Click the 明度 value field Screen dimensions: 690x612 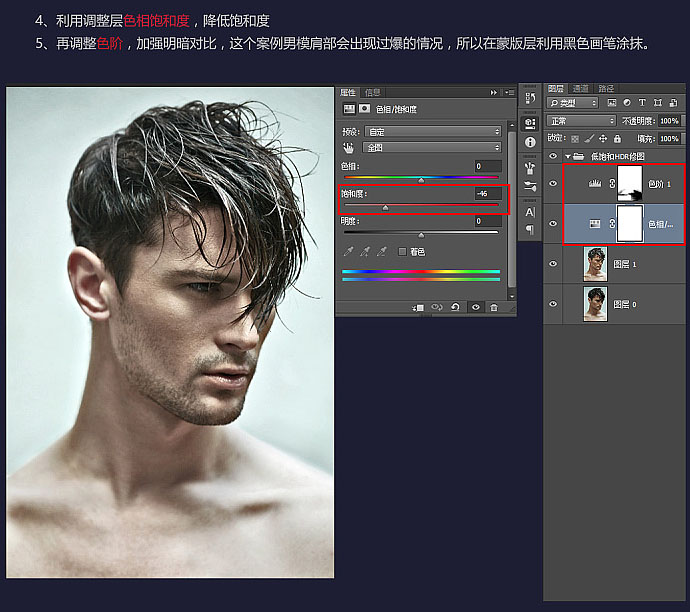488,221
